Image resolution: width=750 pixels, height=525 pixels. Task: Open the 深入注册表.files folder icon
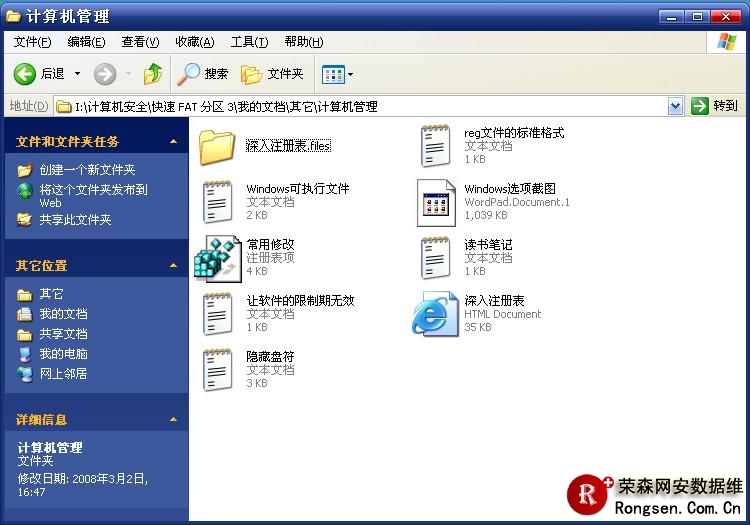point(216,146)
